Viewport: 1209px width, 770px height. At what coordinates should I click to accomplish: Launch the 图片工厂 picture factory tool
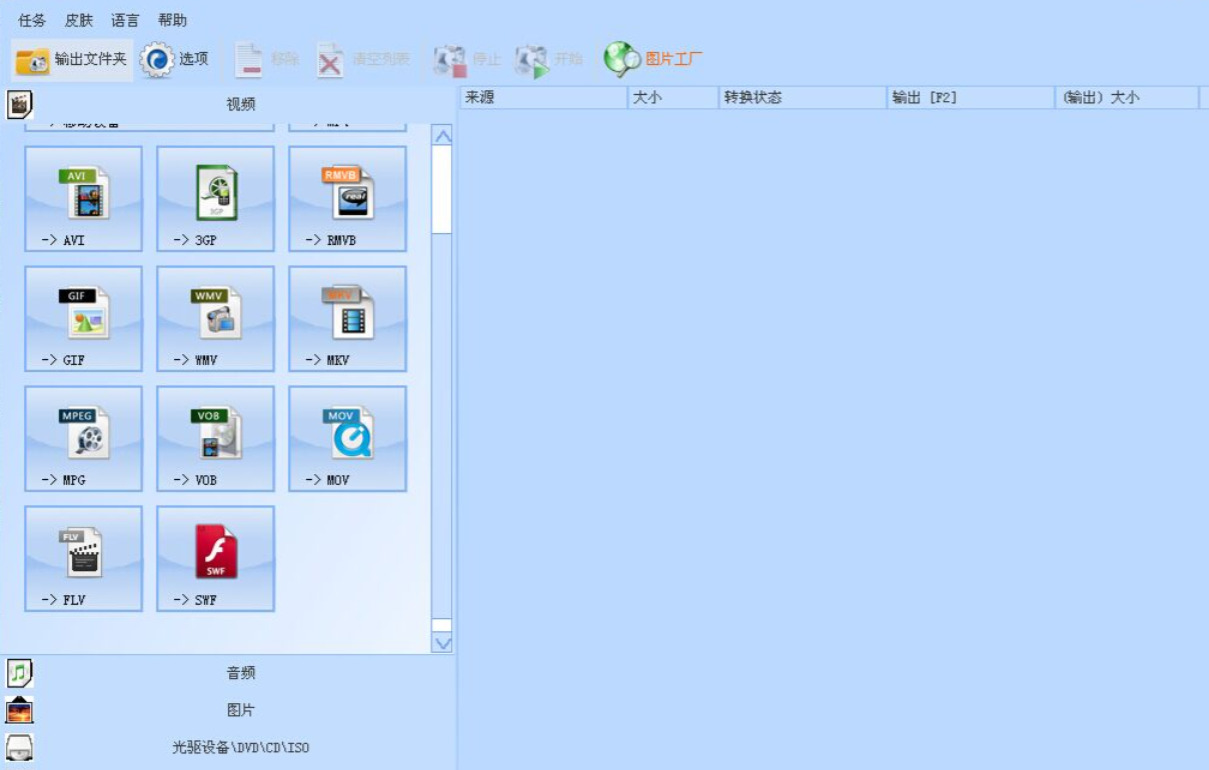[x=653, y=60]
